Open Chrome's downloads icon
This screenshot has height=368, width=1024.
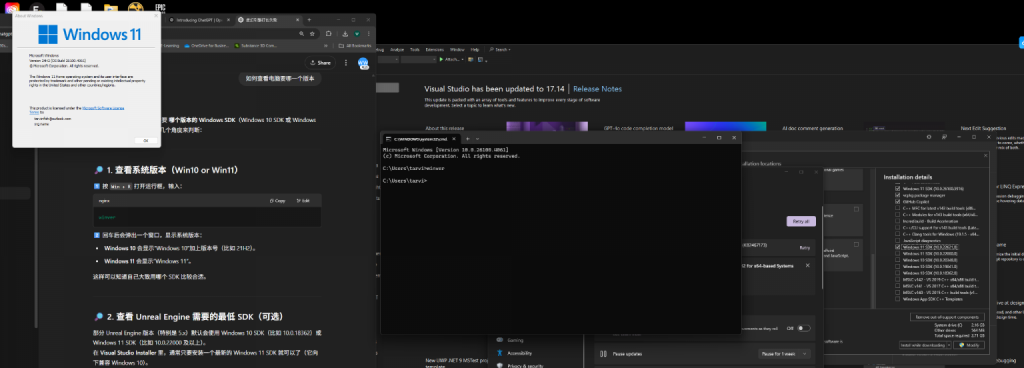pos(345,33)
